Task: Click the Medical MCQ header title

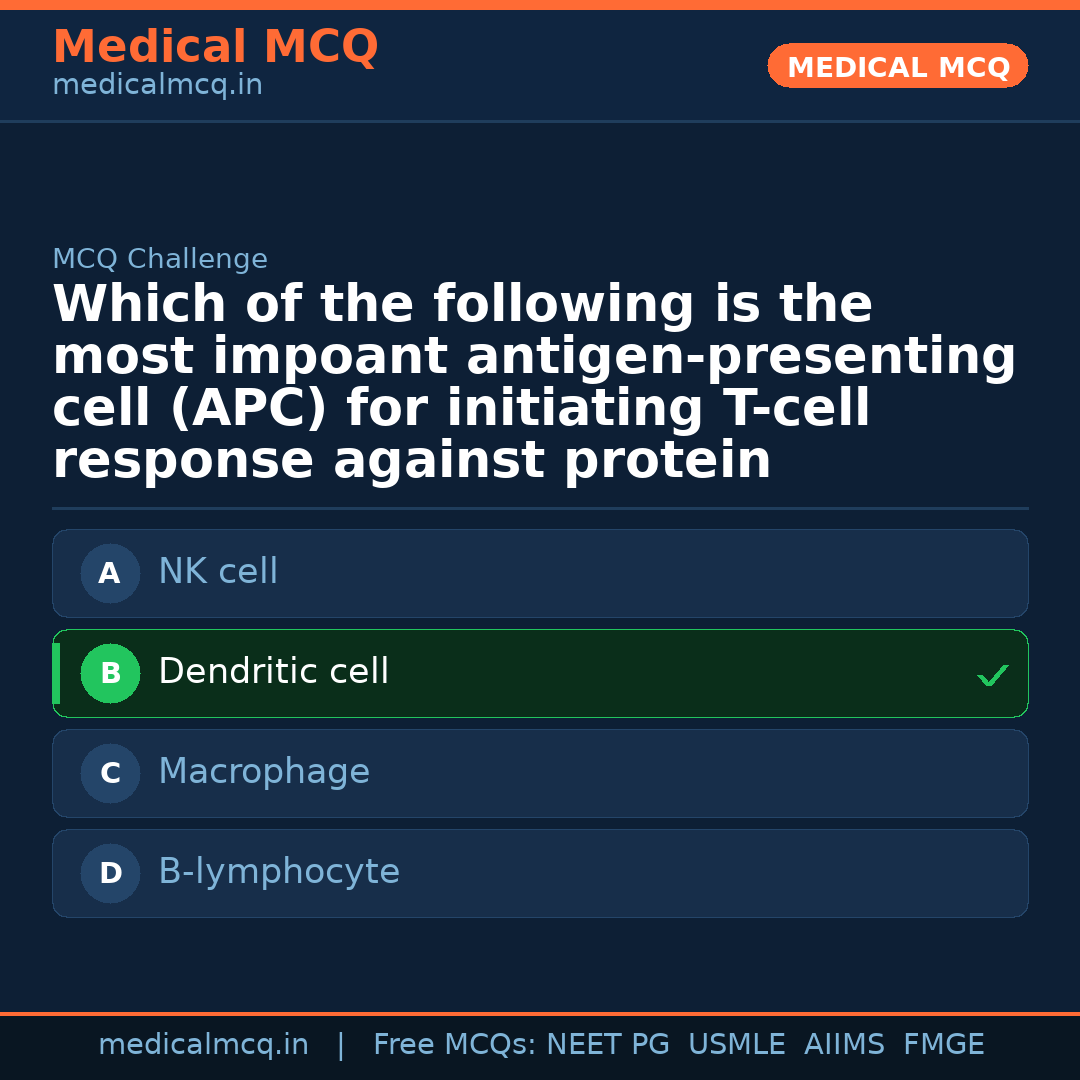Action: [215, 47]
